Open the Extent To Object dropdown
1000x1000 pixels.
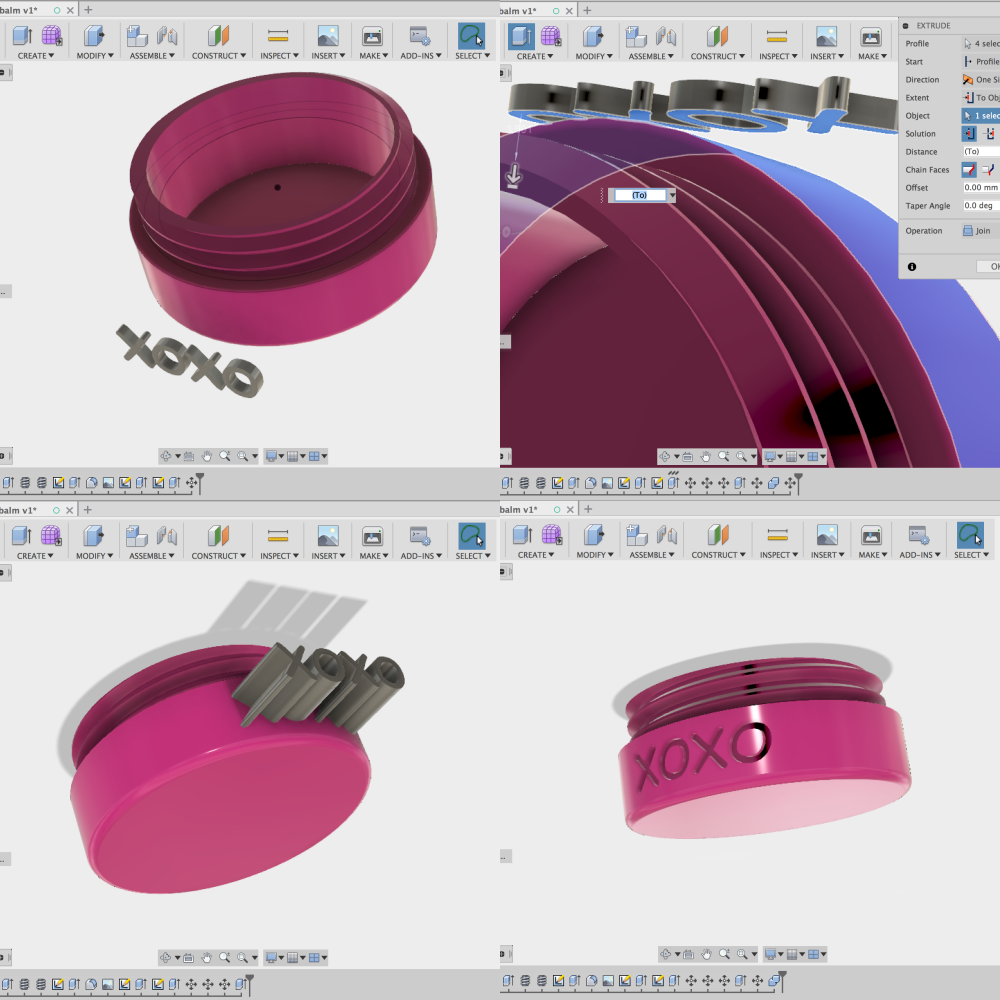pos(980,98)
